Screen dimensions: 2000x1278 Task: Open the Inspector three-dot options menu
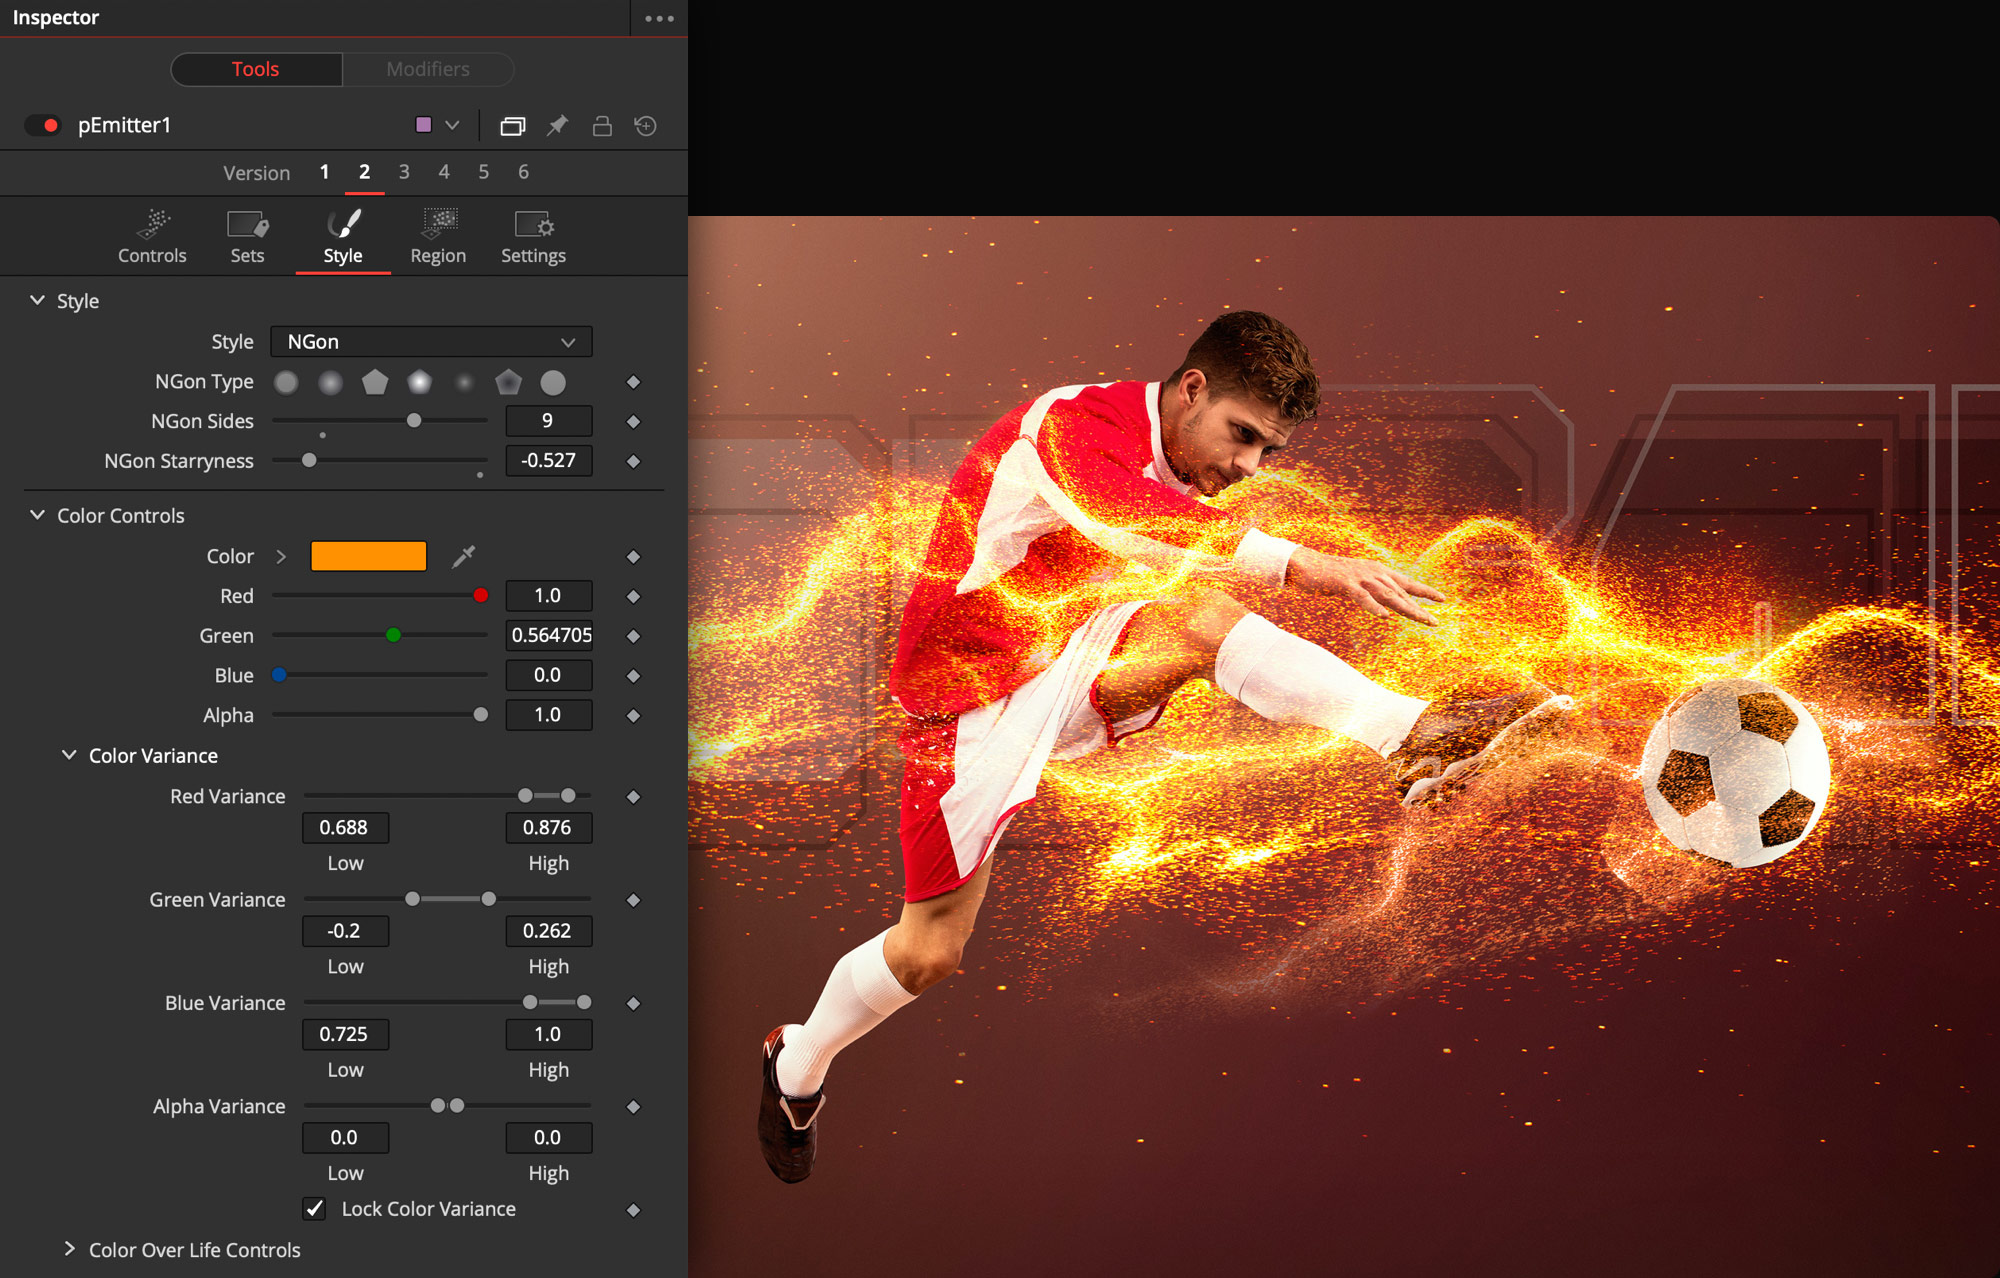click(x=659, y=18)
